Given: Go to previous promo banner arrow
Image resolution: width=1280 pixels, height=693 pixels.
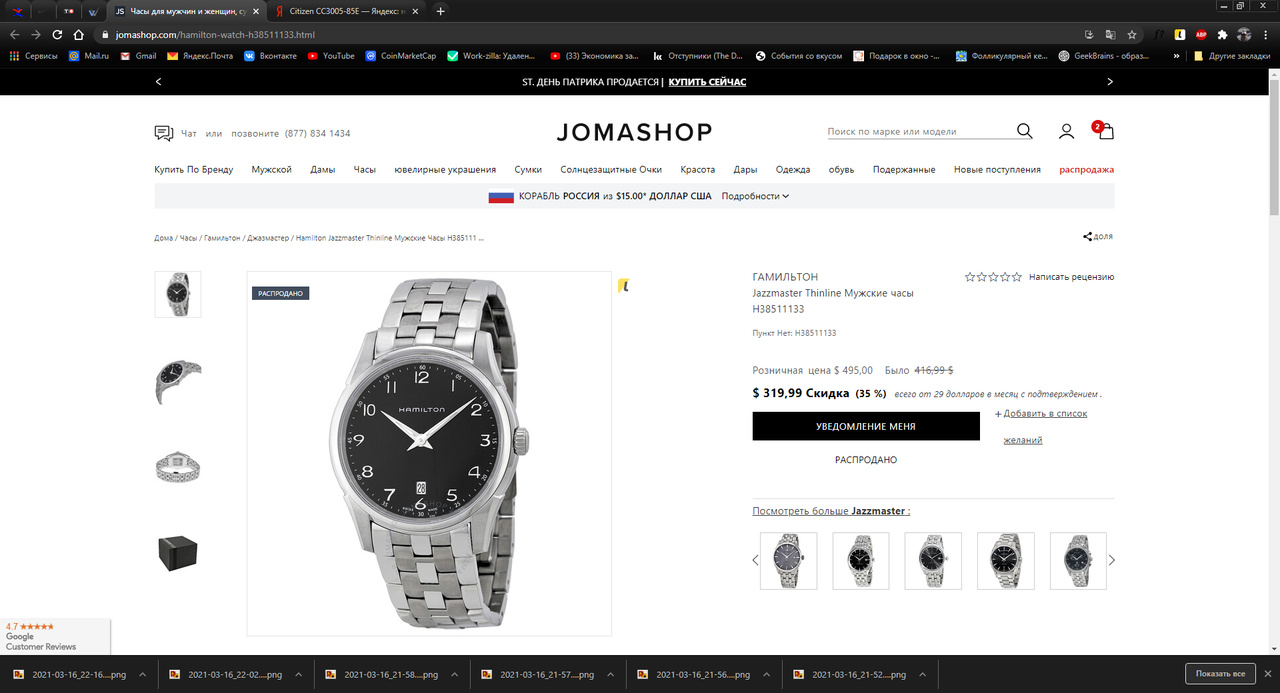Looking at the screenshot, I should pos(158,82).
